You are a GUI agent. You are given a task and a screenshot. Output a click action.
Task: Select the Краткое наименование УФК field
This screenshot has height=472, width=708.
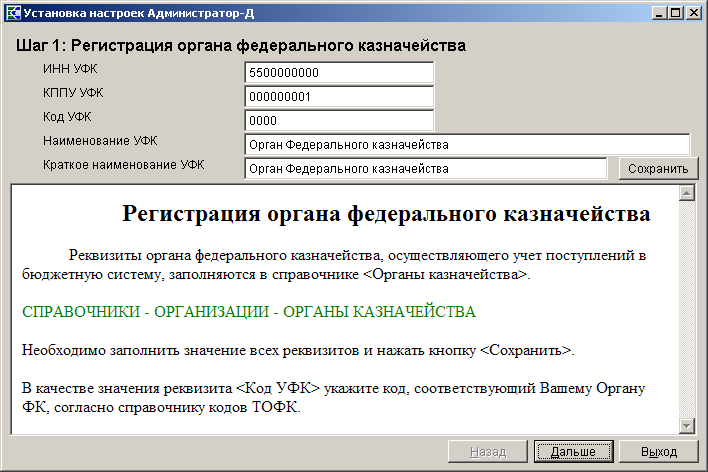[426, 168]
